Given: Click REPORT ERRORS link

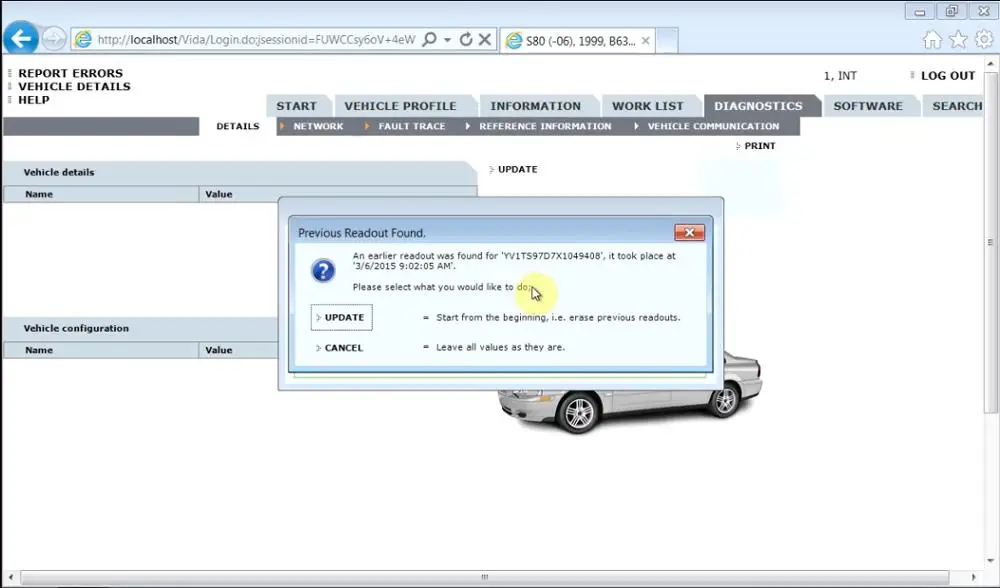Looking at the screenshot, I should coord(70,73).
